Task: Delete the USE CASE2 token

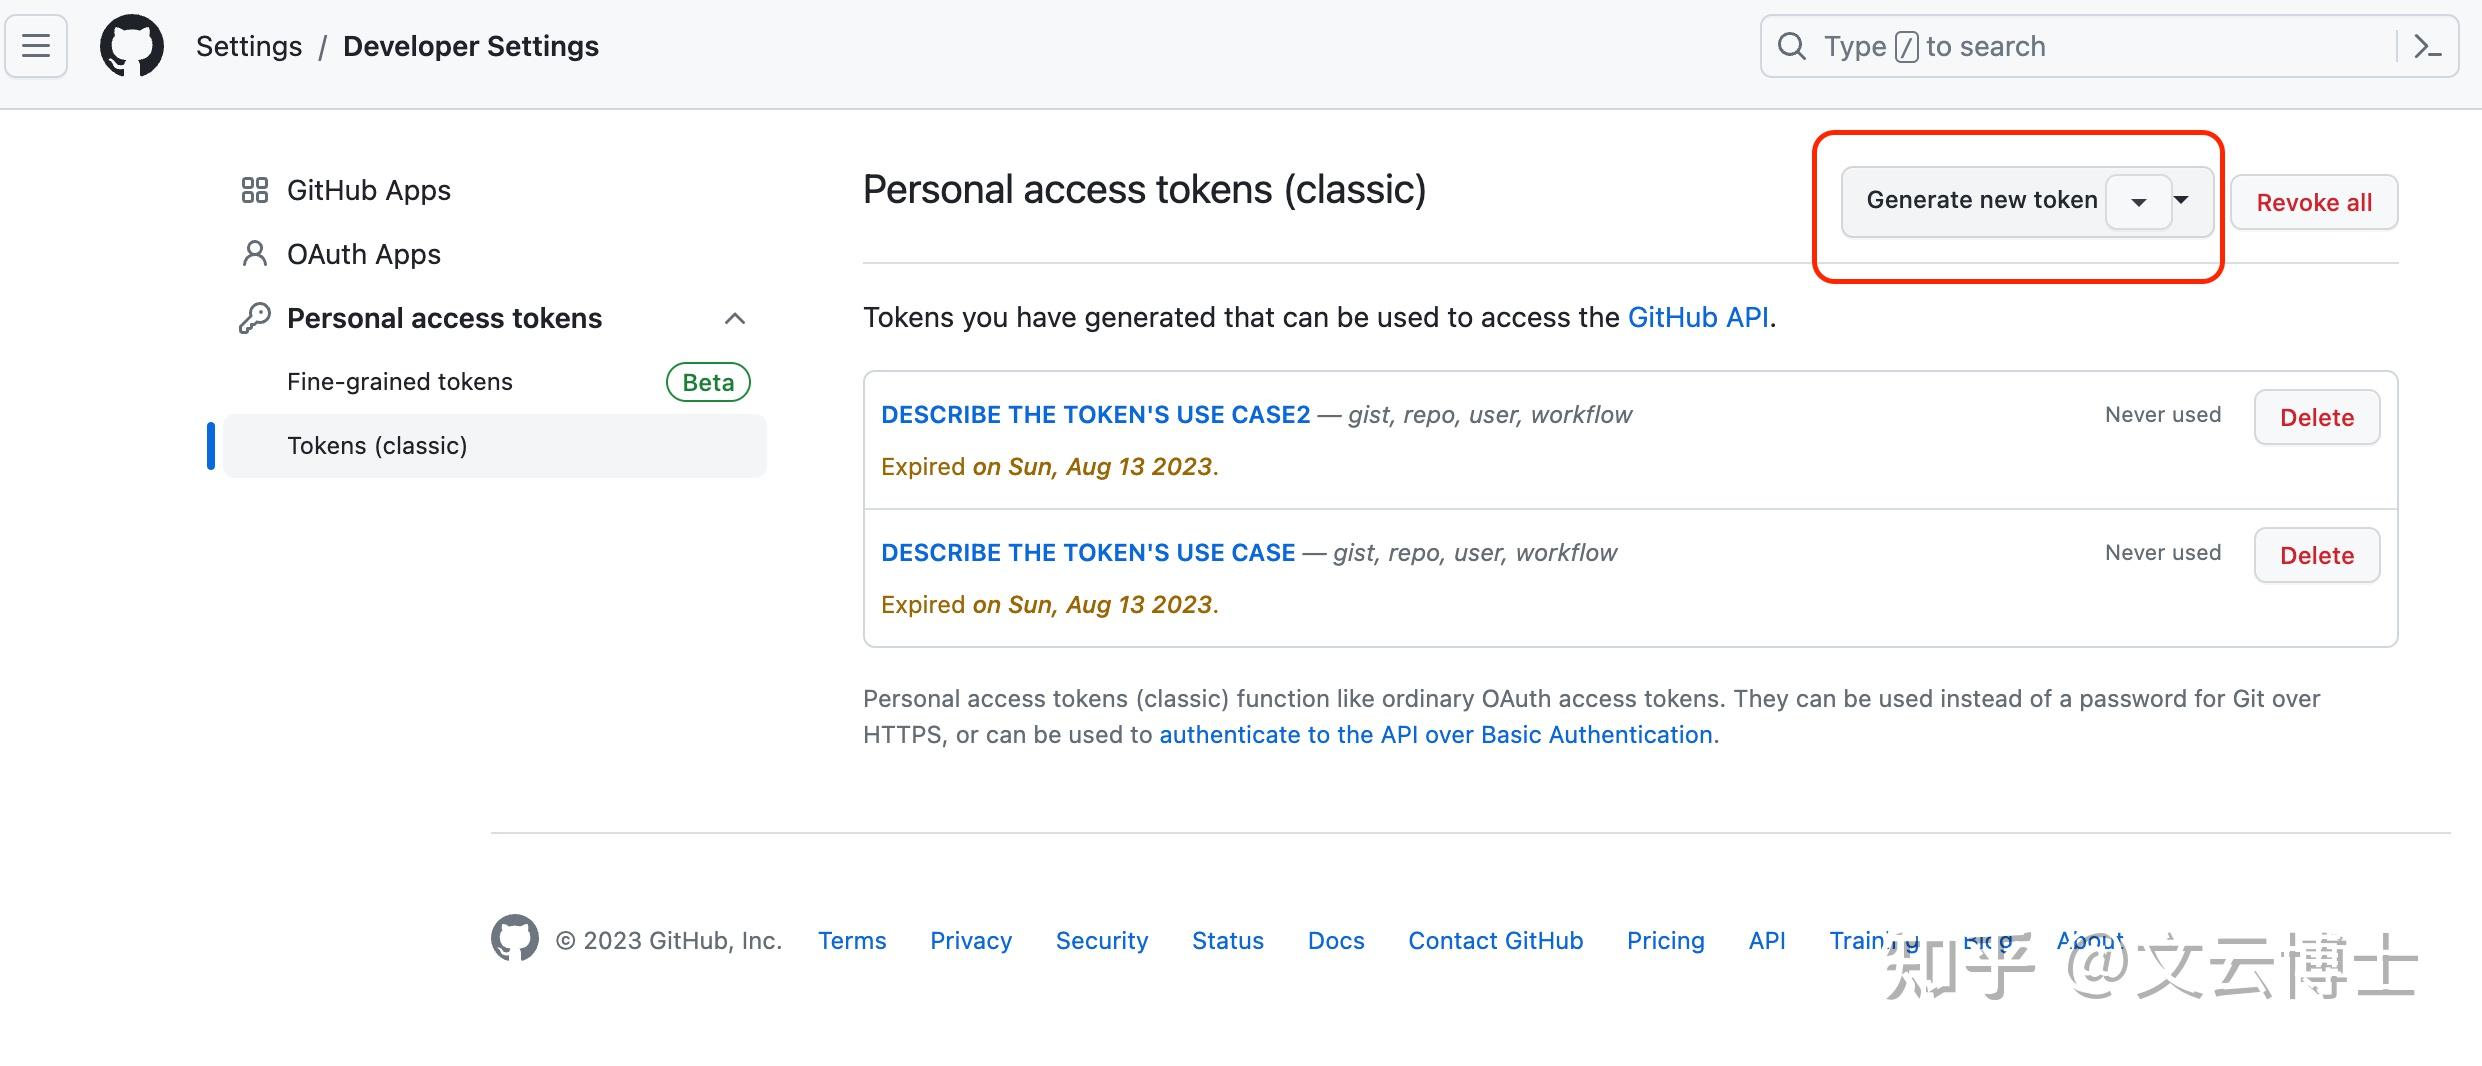Action: (x=2316, y=418)
